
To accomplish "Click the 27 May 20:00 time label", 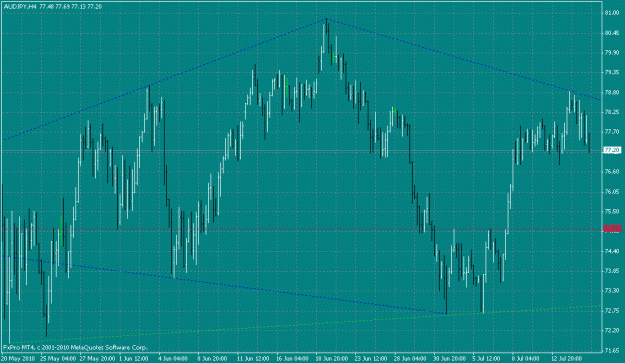I will (98, 358).
